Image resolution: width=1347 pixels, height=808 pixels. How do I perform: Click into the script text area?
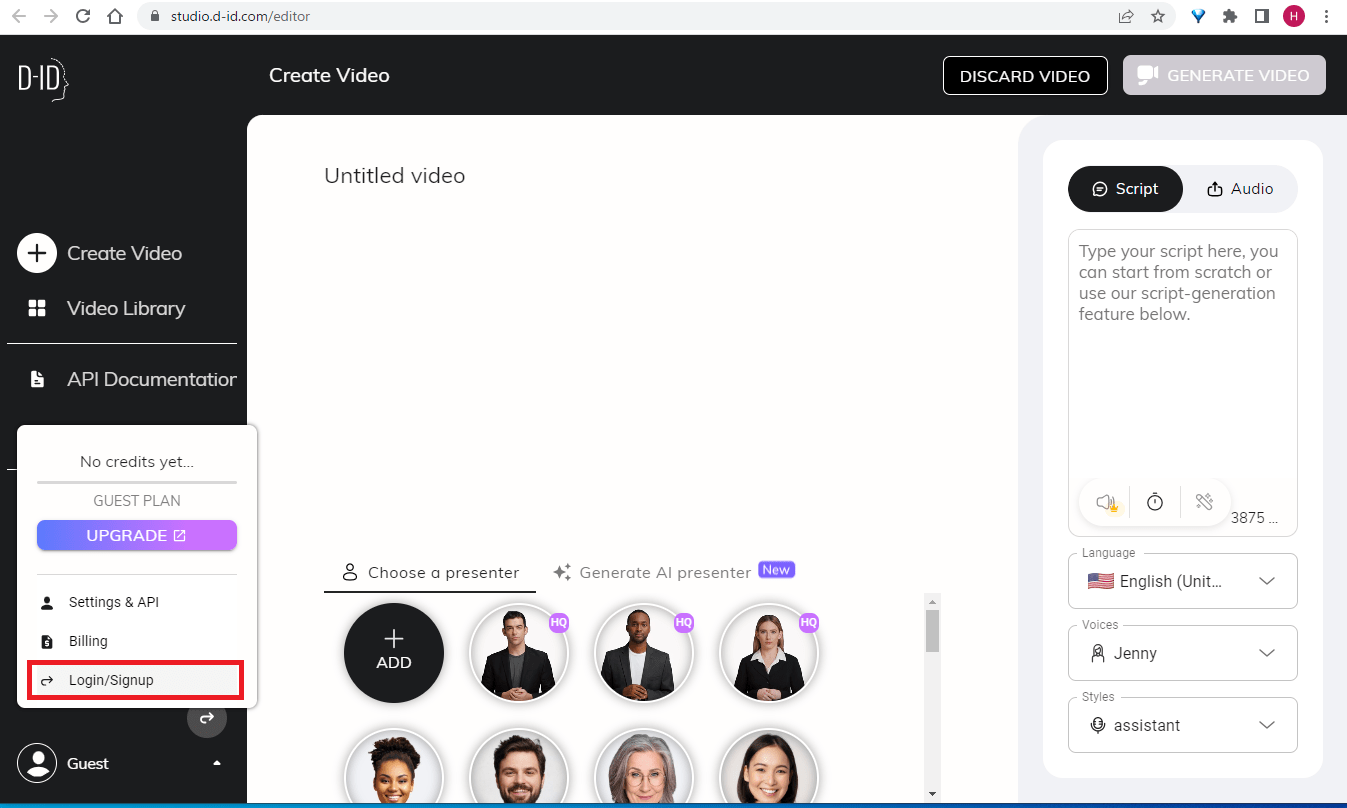tap(1182, 355)
